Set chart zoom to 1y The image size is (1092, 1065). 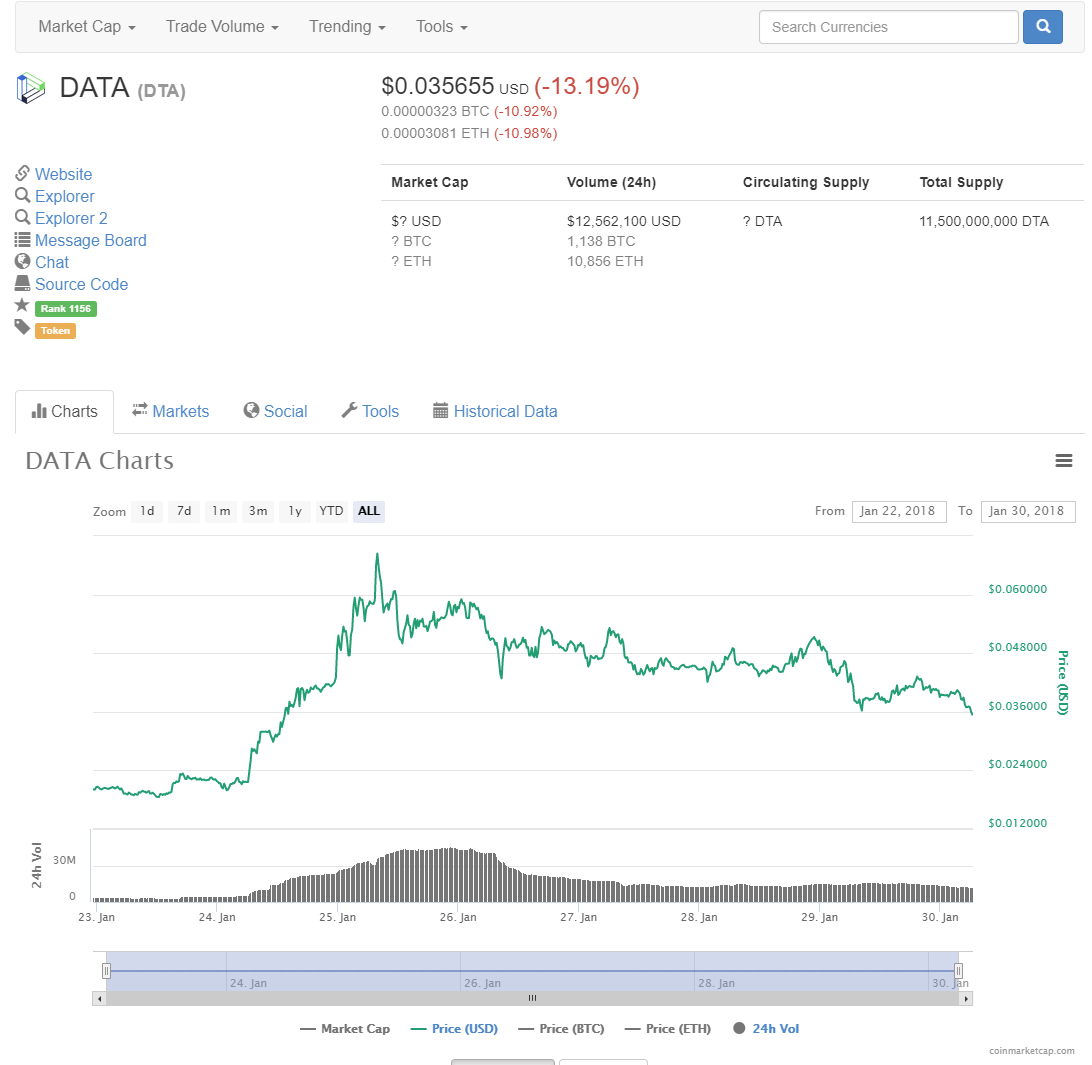coord(295,511)
